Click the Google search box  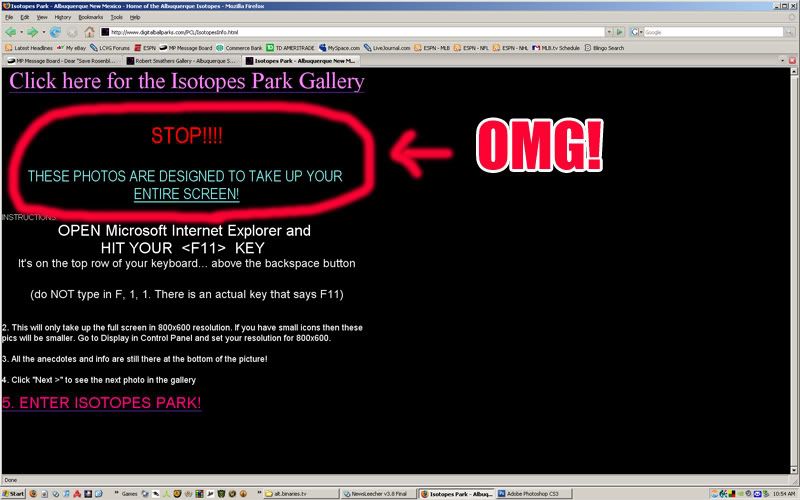click(714, 32)
